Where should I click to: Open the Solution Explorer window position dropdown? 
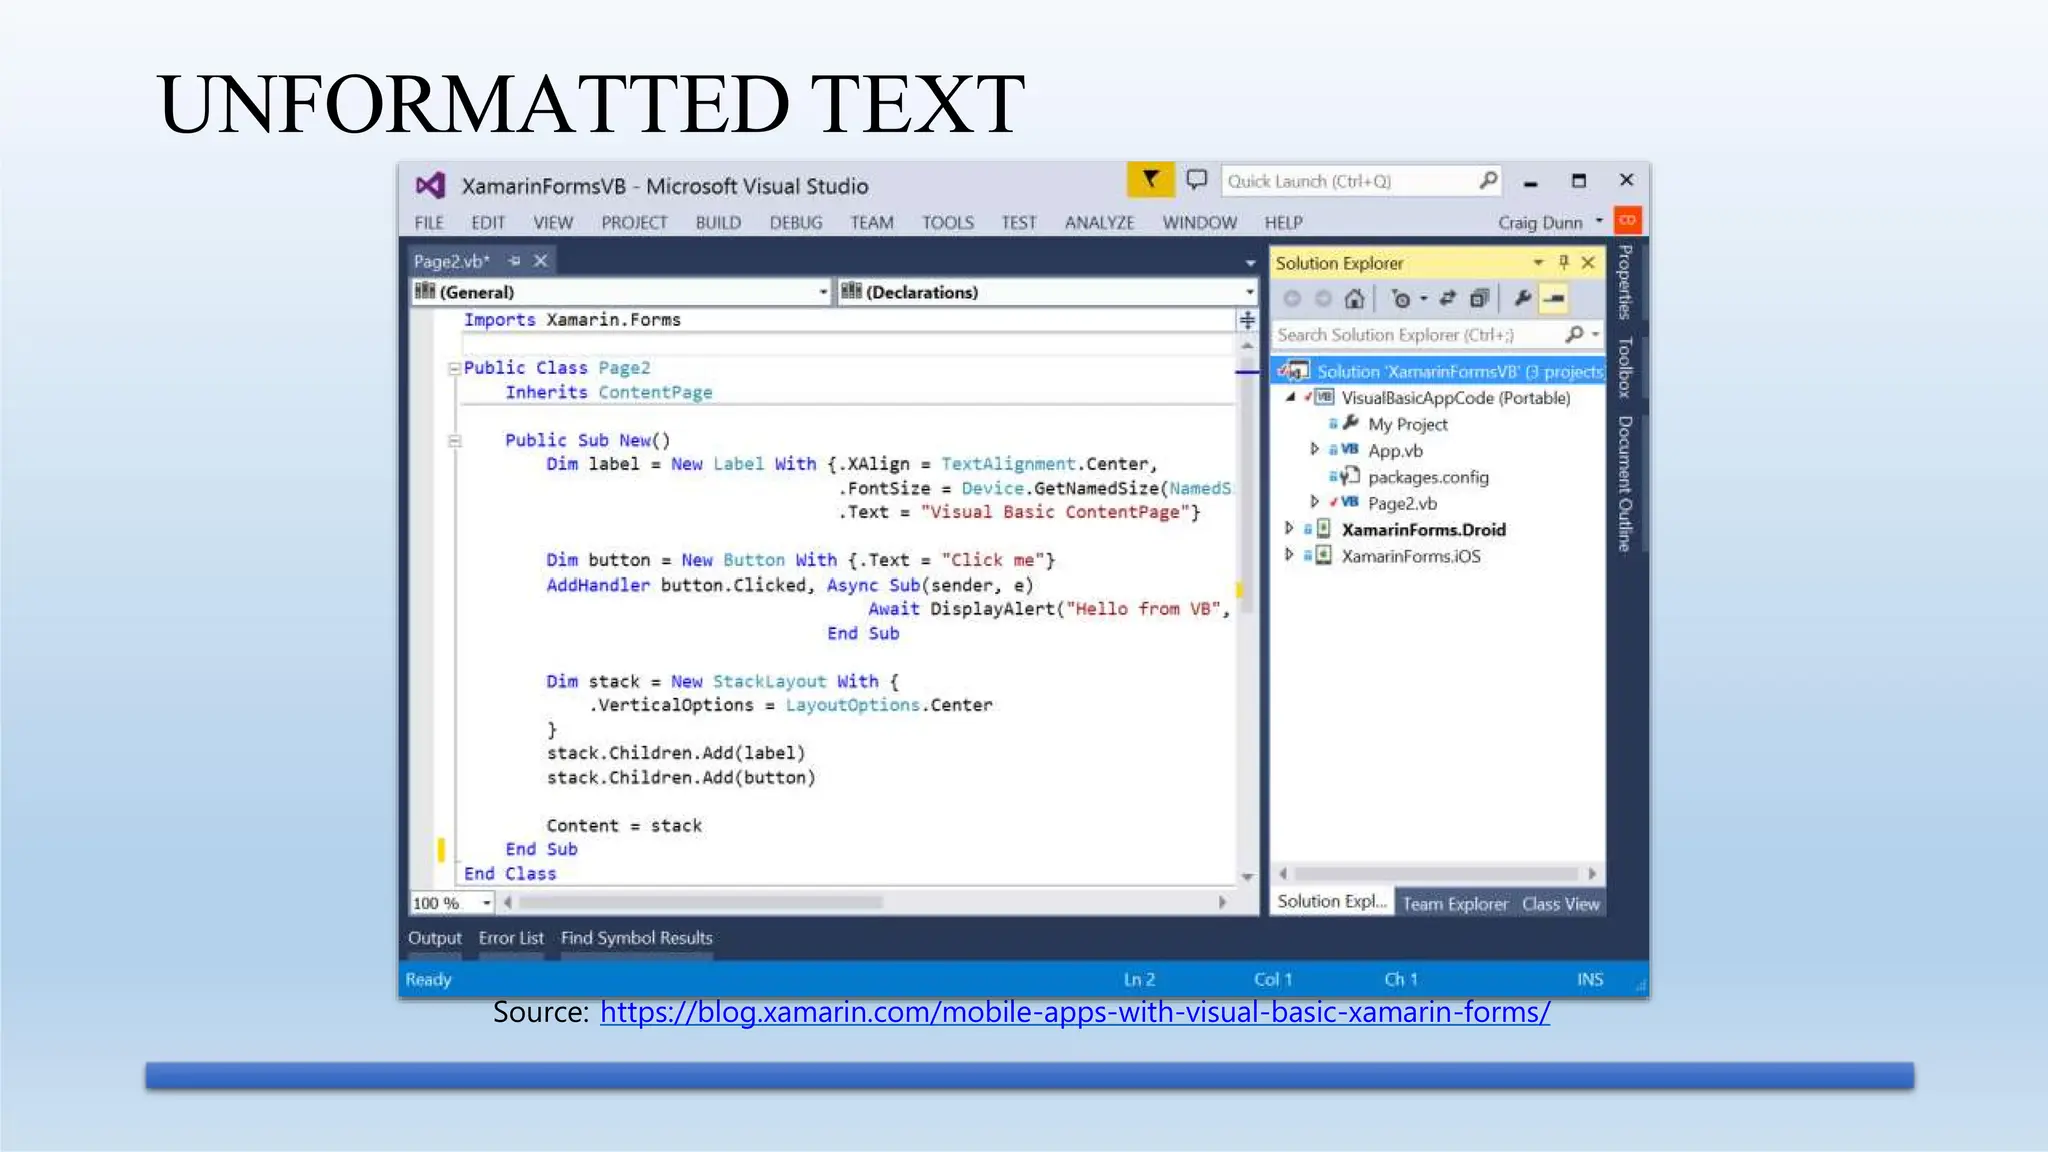pos(1538,262)
